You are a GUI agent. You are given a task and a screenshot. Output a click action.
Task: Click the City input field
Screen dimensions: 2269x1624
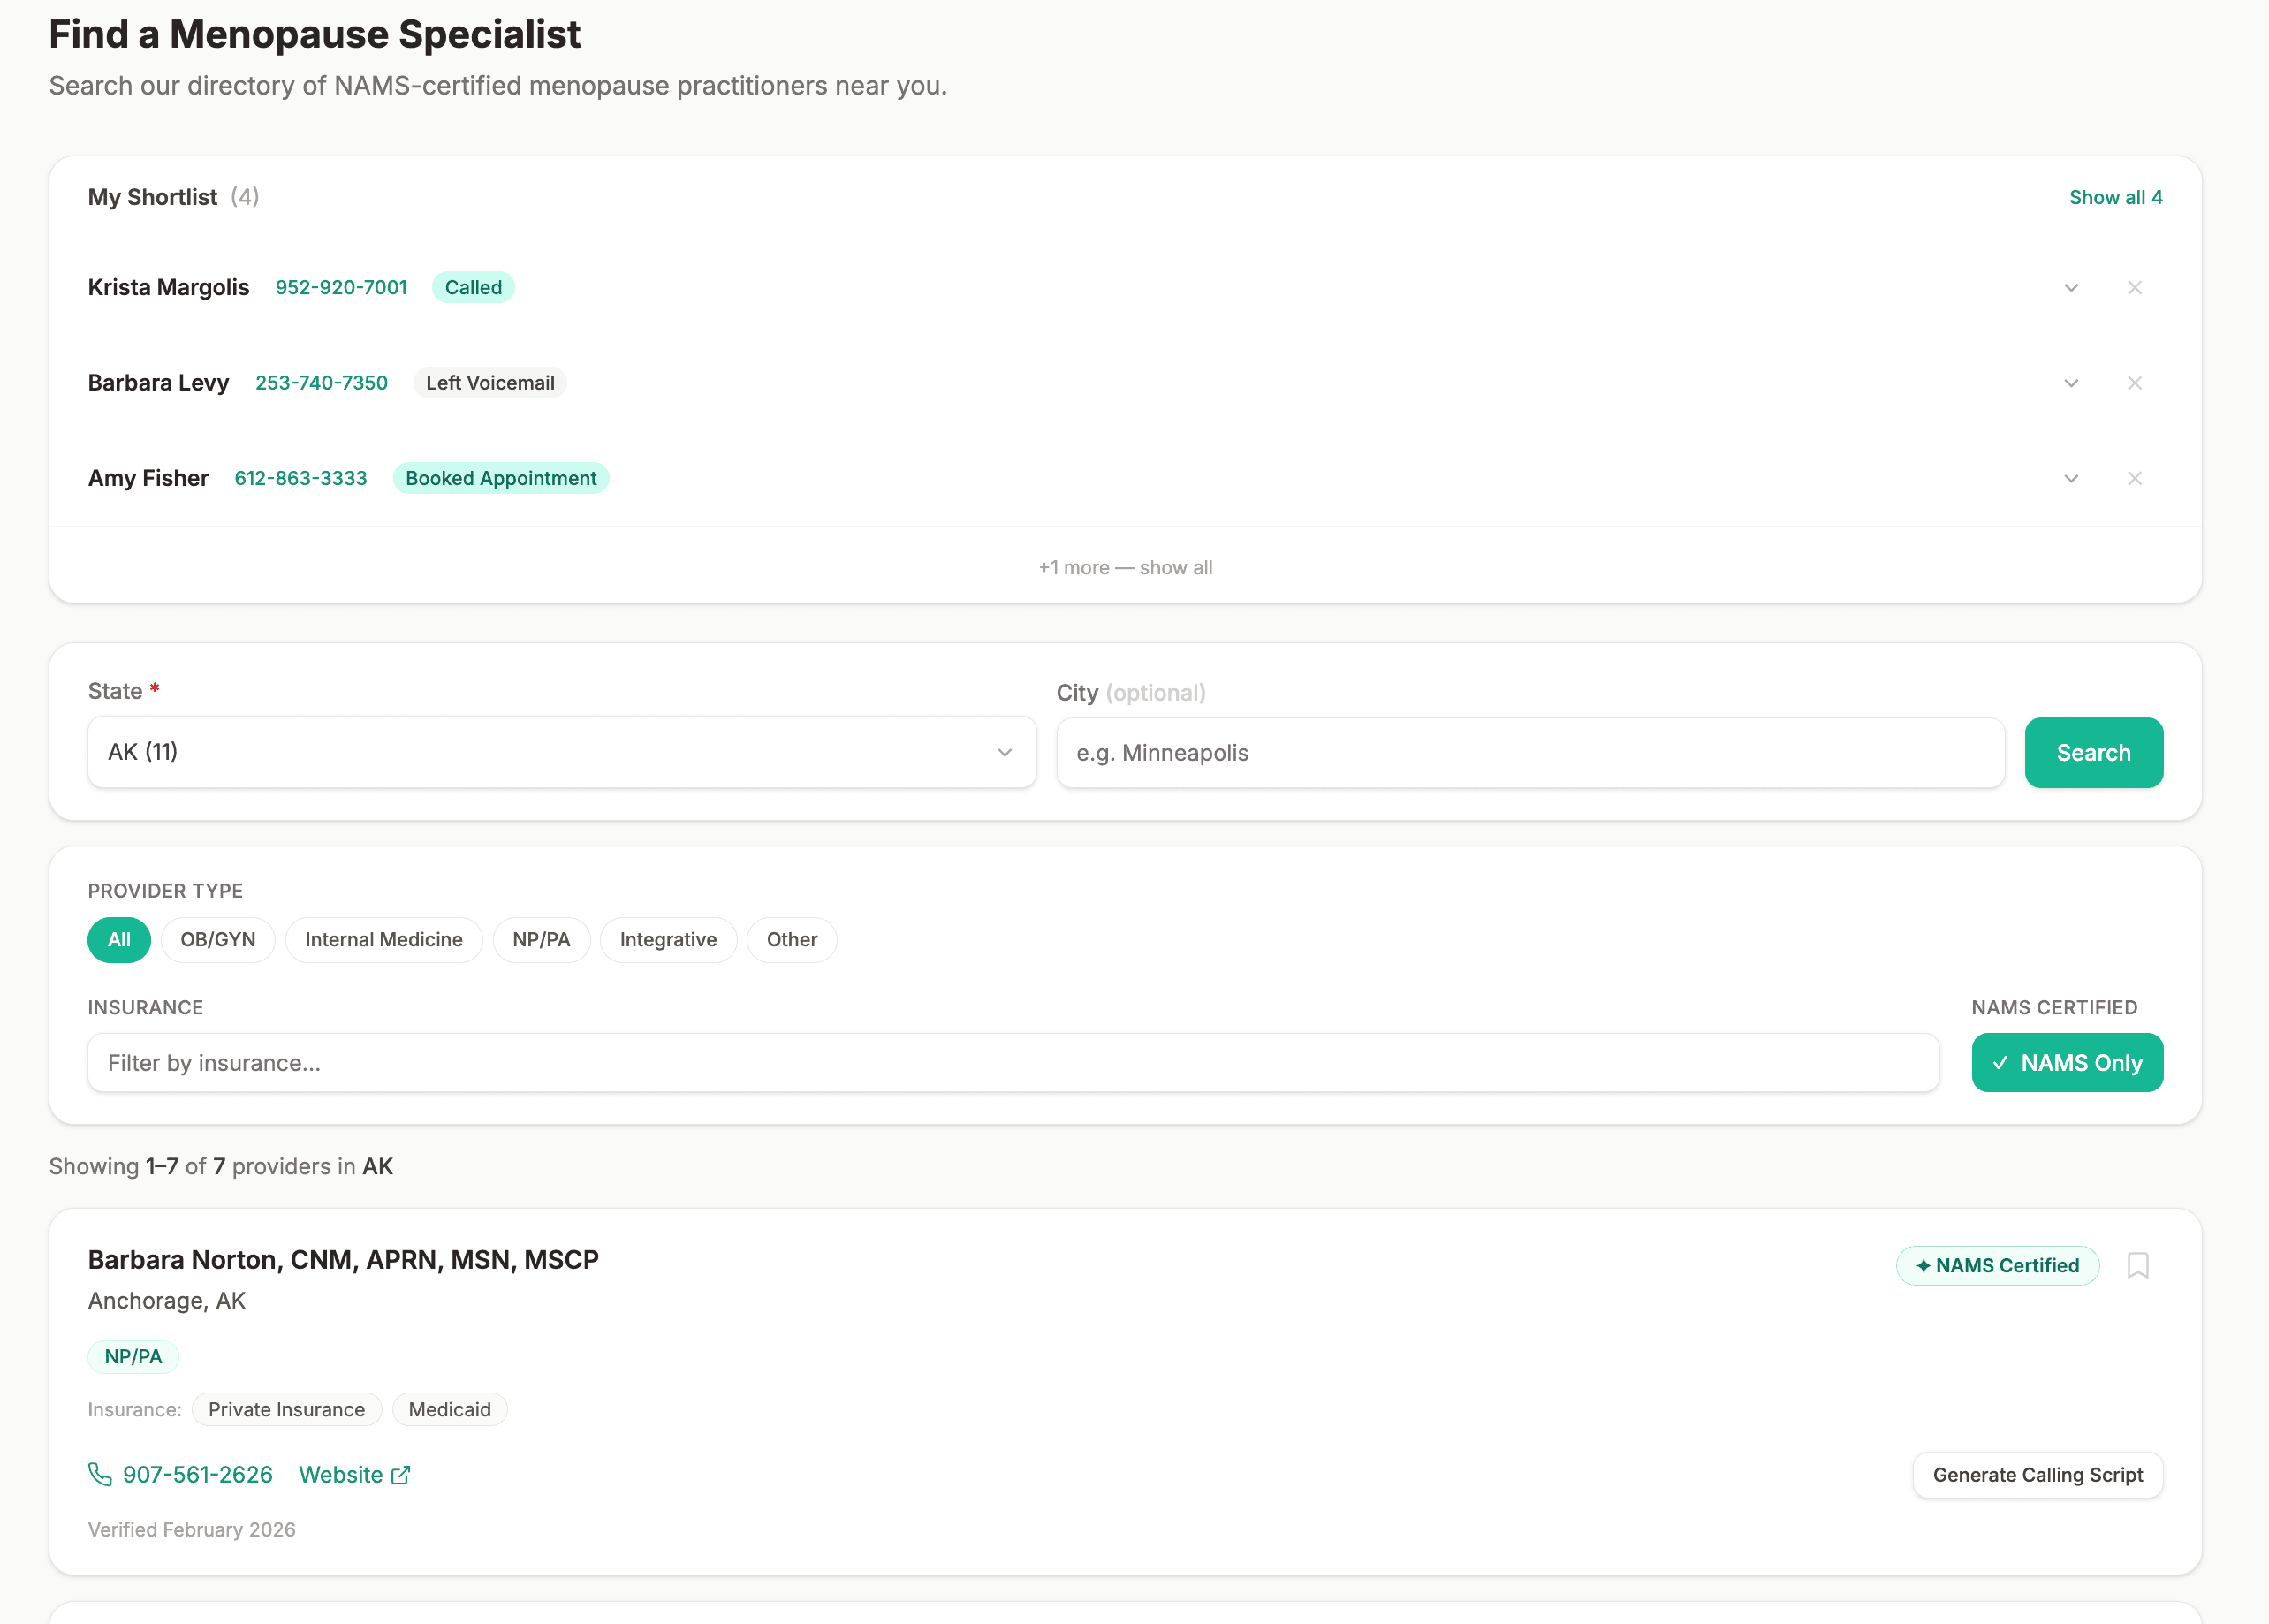click(1530, 753)
